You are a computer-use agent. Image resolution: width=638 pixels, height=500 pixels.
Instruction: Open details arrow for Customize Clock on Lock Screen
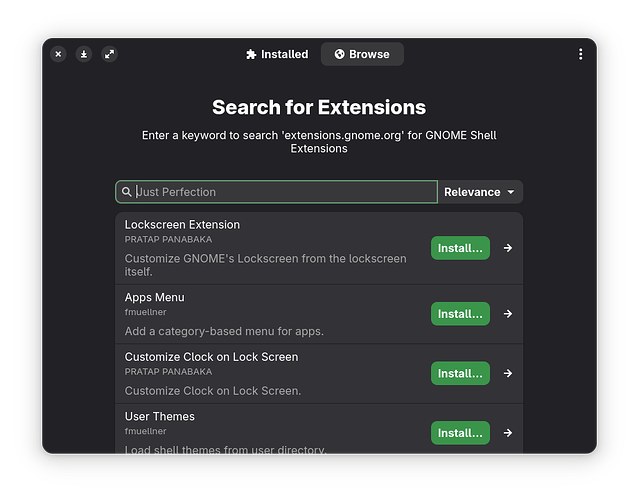[x=508, y=373]
